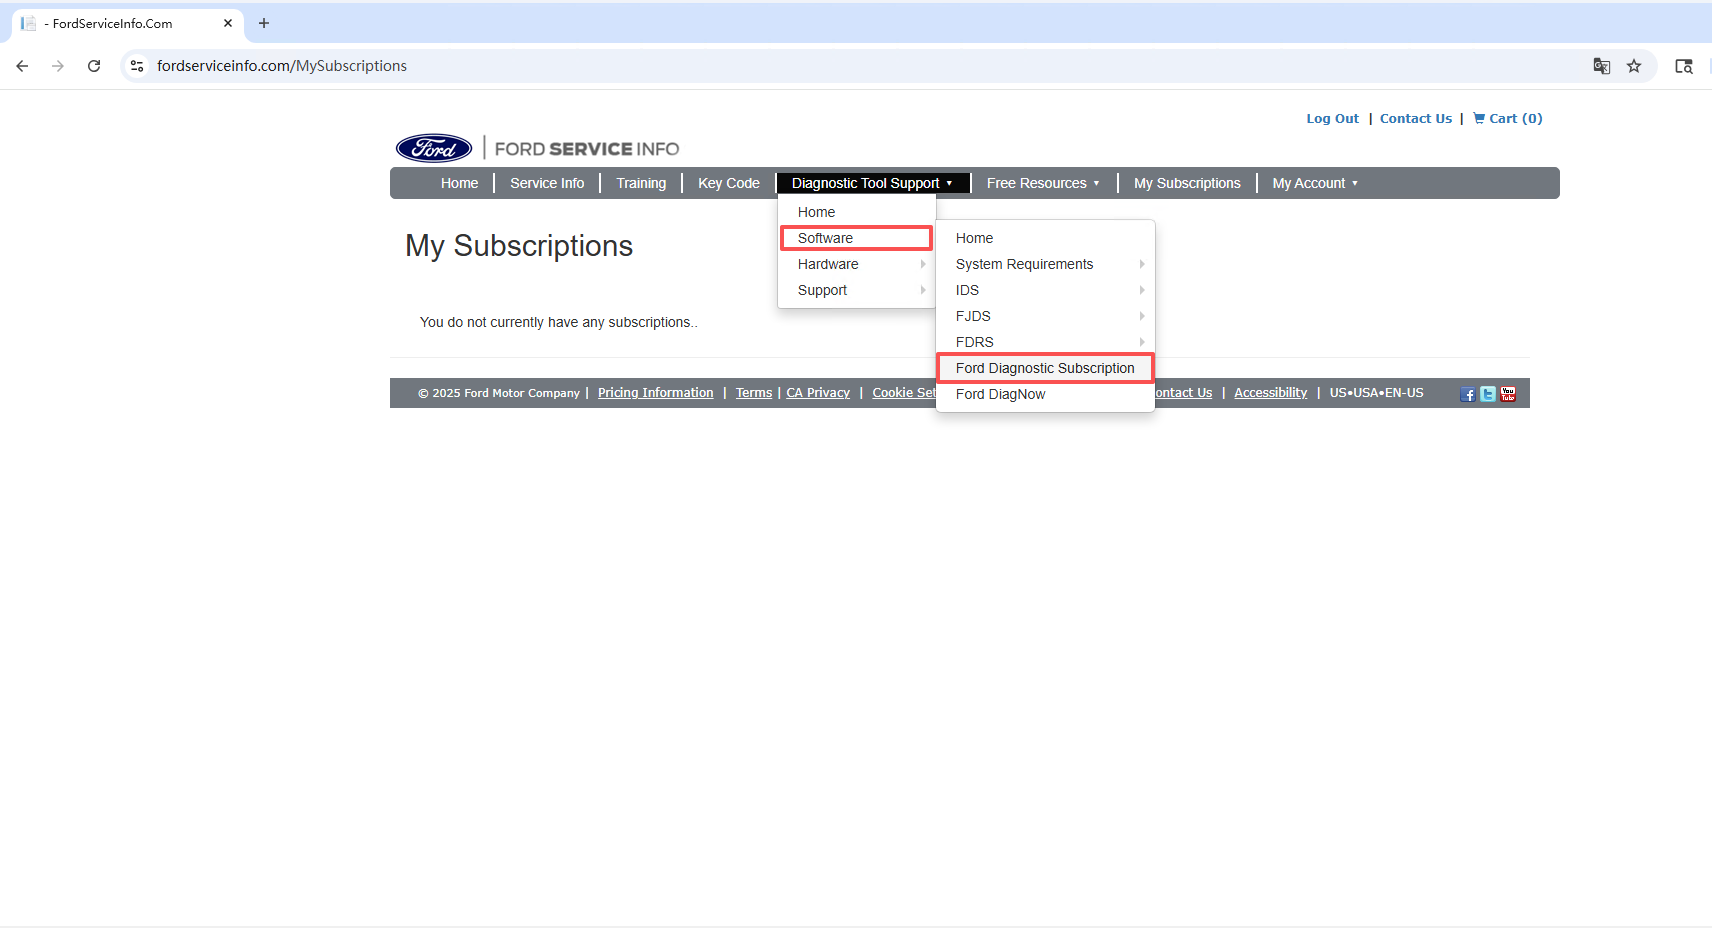Screen dimensions: 1712x928
Task: Click the translate page icon
Action: pos(1601,66)
